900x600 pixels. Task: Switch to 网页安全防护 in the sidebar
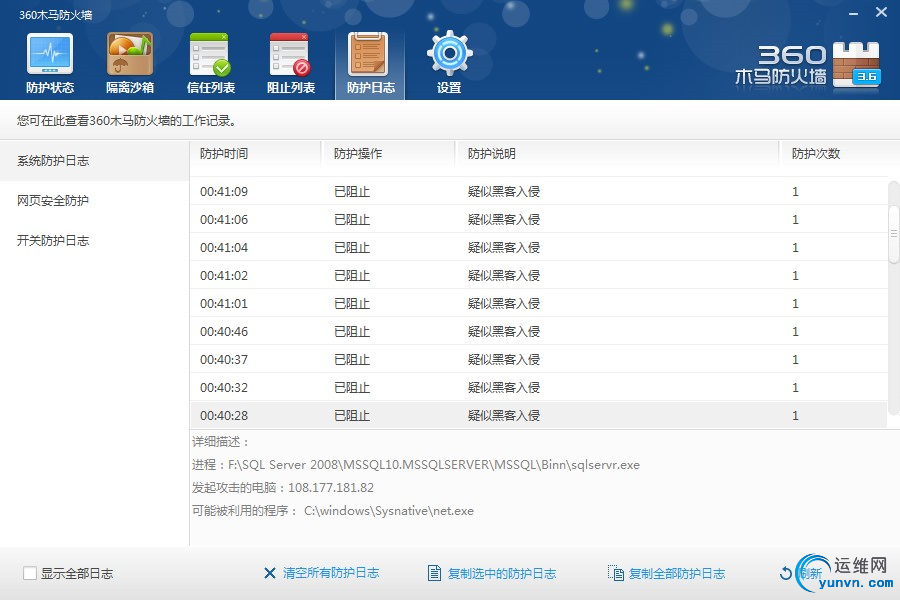tap(95, 200)
